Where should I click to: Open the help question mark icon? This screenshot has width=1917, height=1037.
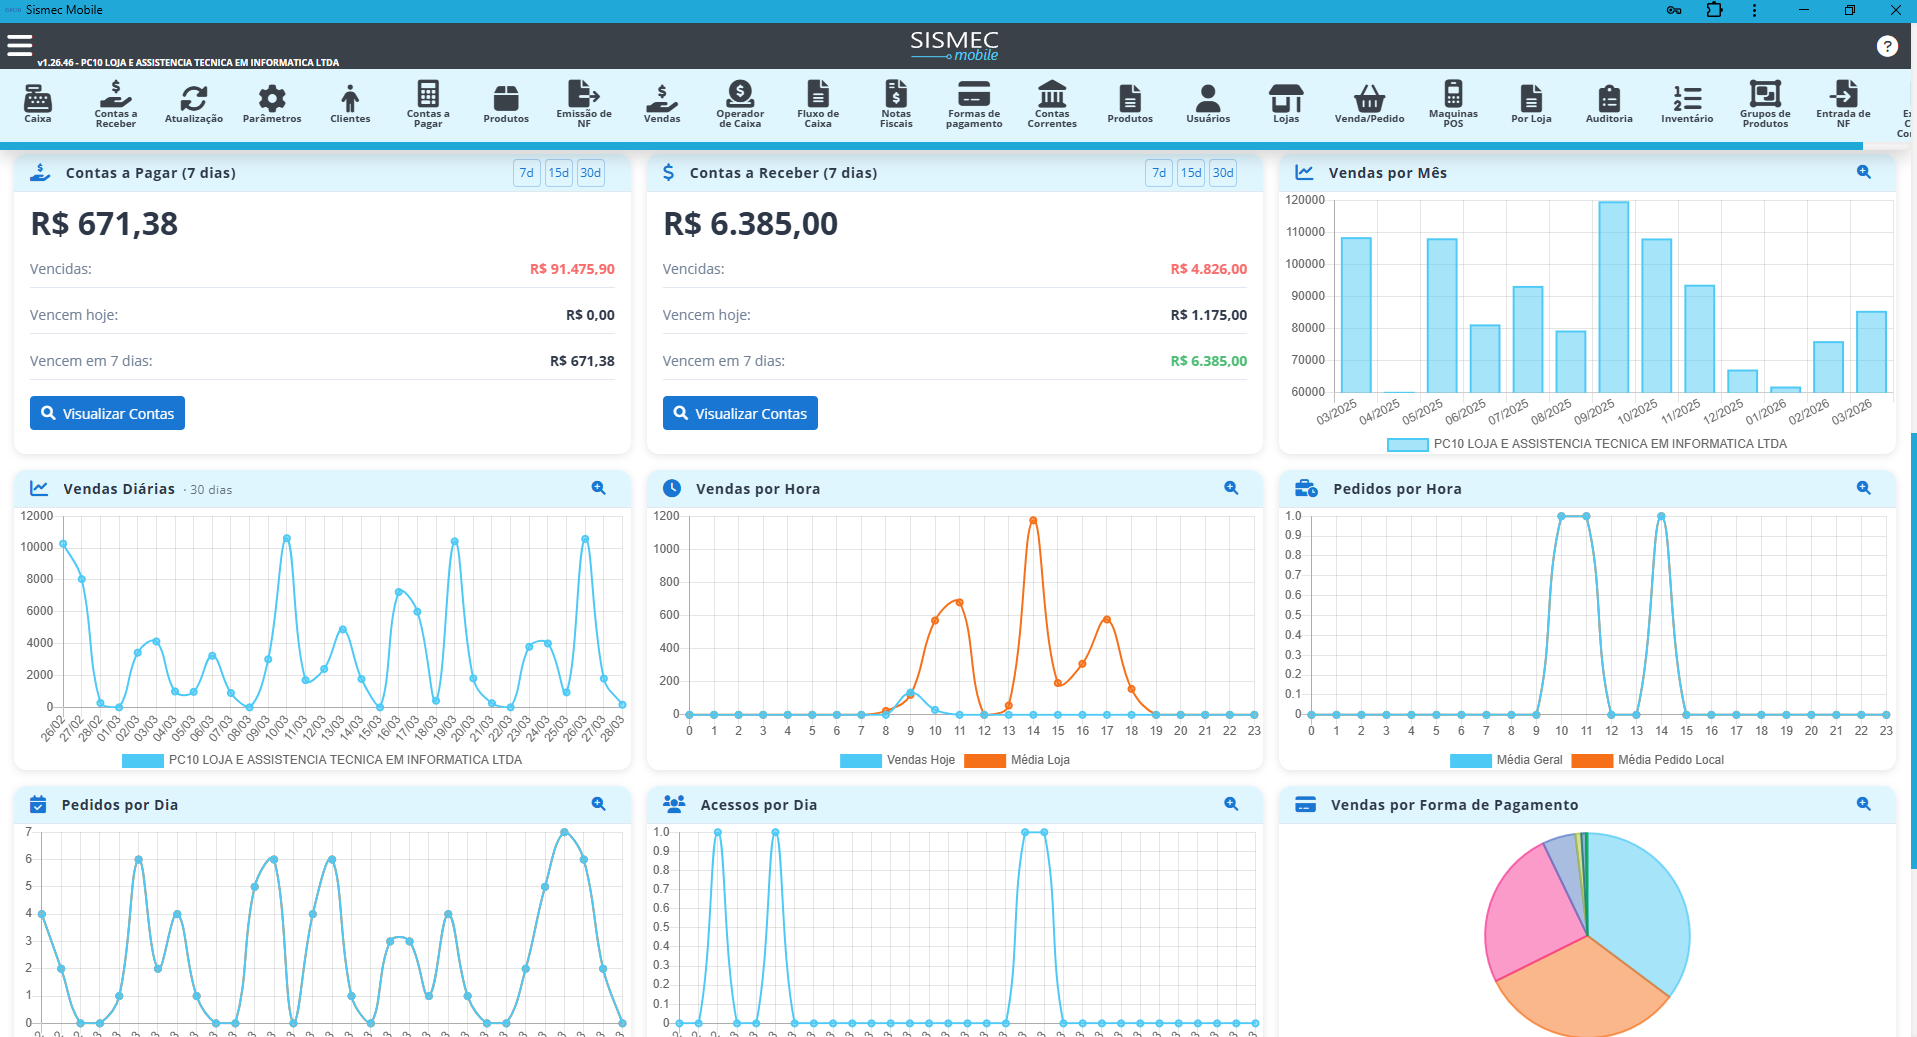coord(1887,46)
